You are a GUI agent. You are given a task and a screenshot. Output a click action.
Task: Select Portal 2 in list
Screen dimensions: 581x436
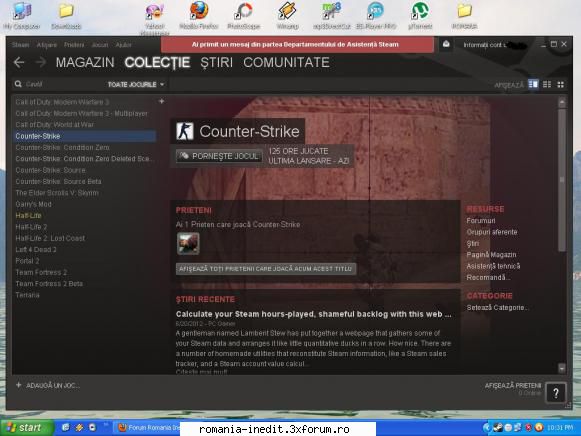click(27, 261)
